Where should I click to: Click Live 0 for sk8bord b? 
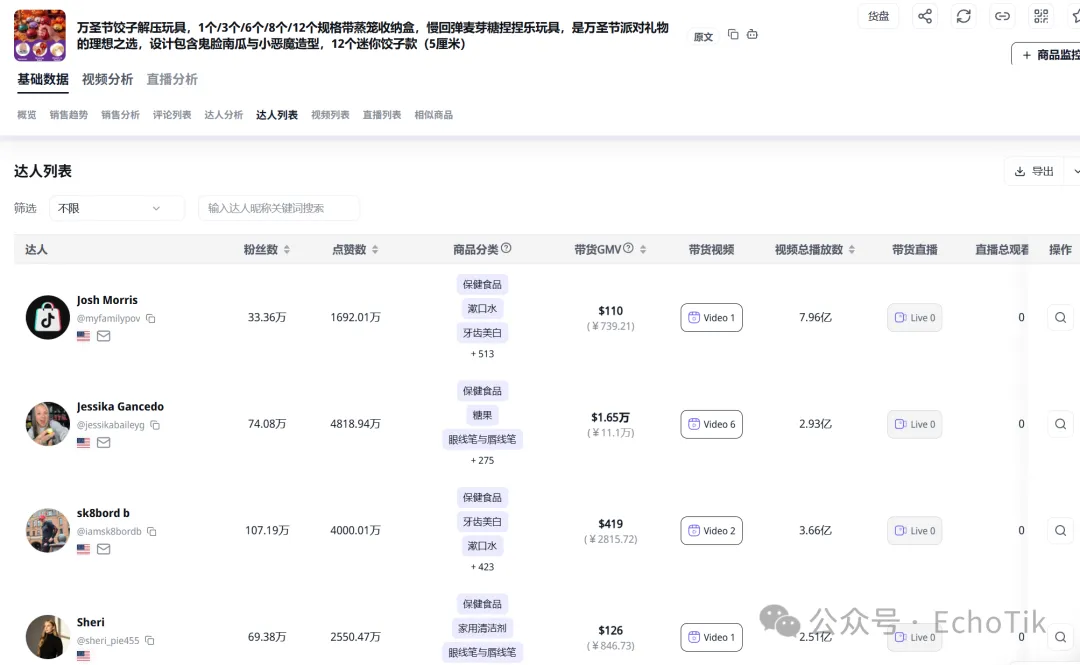[915, 531]
